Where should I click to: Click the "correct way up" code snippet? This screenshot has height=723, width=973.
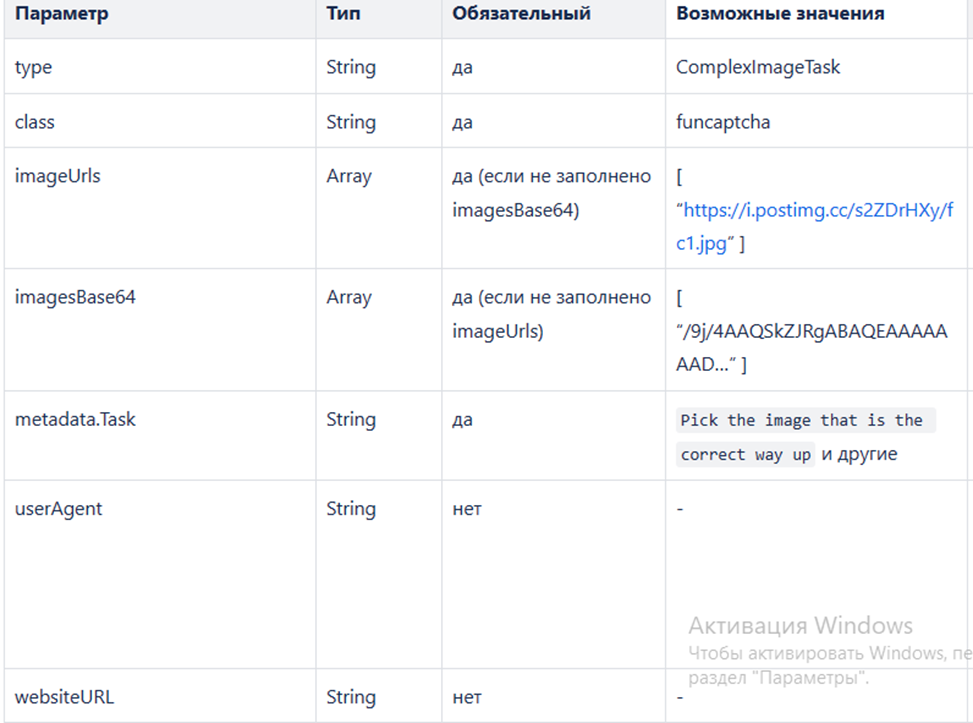pyautogui.click(x=746, y=455)
